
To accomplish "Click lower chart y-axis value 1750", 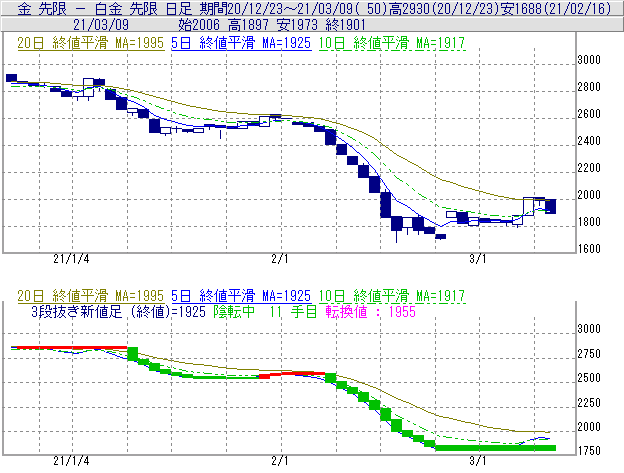I will 589,451.
